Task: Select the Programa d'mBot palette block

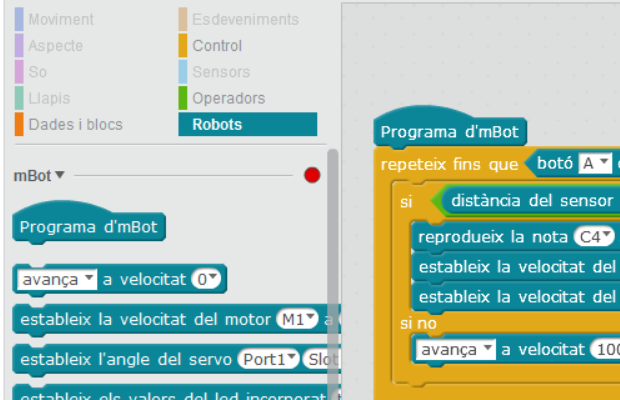Action: coord(89,223)
